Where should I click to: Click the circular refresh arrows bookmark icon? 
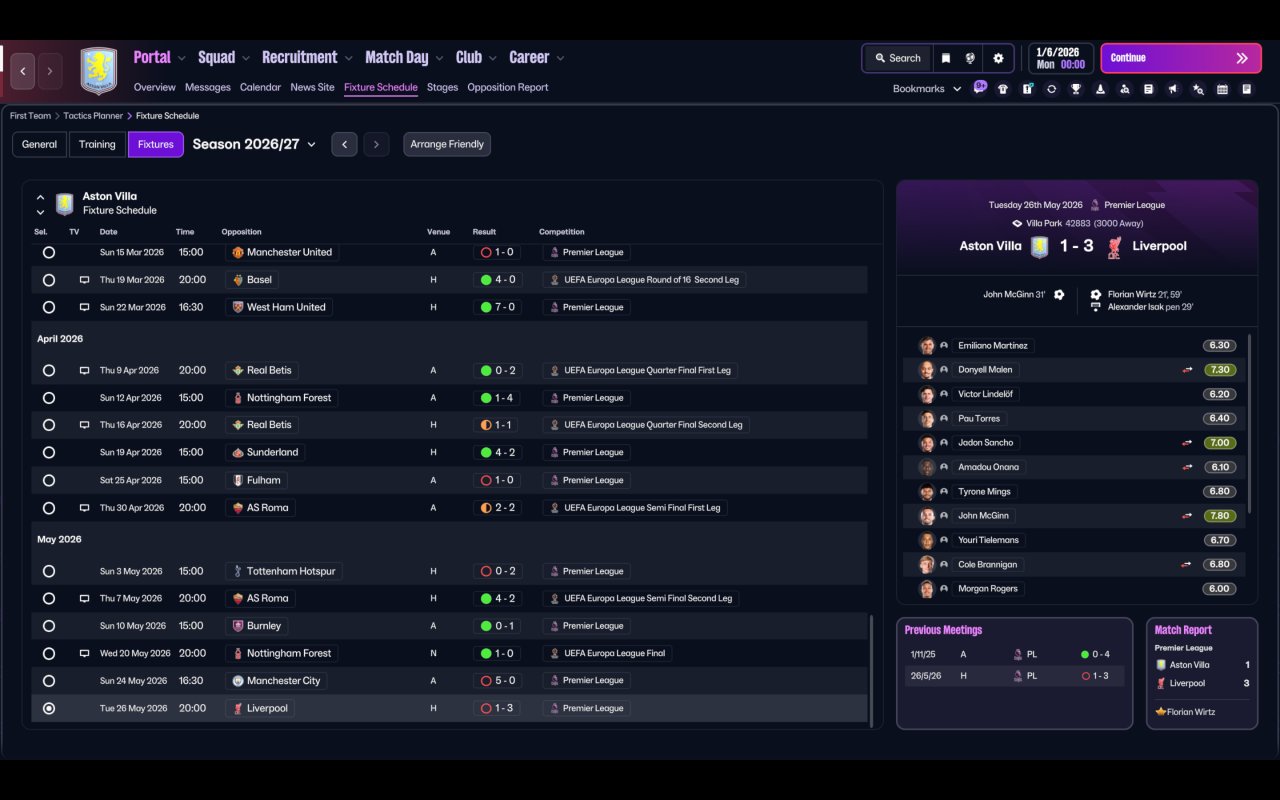pyautogui.click(x=1051, y=89)
